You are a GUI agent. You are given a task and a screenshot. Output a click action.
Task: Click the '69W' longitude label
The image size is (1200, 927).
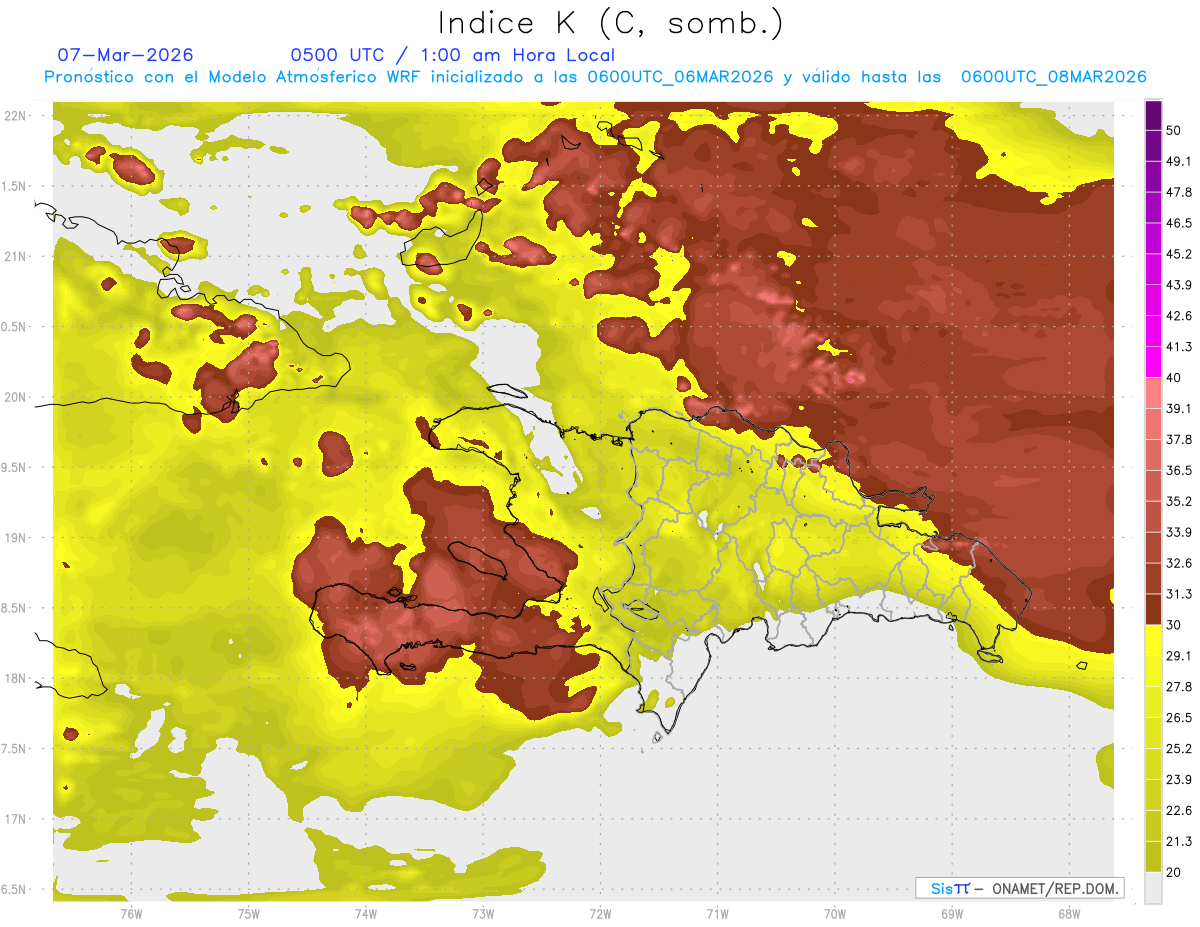point(951,914)
